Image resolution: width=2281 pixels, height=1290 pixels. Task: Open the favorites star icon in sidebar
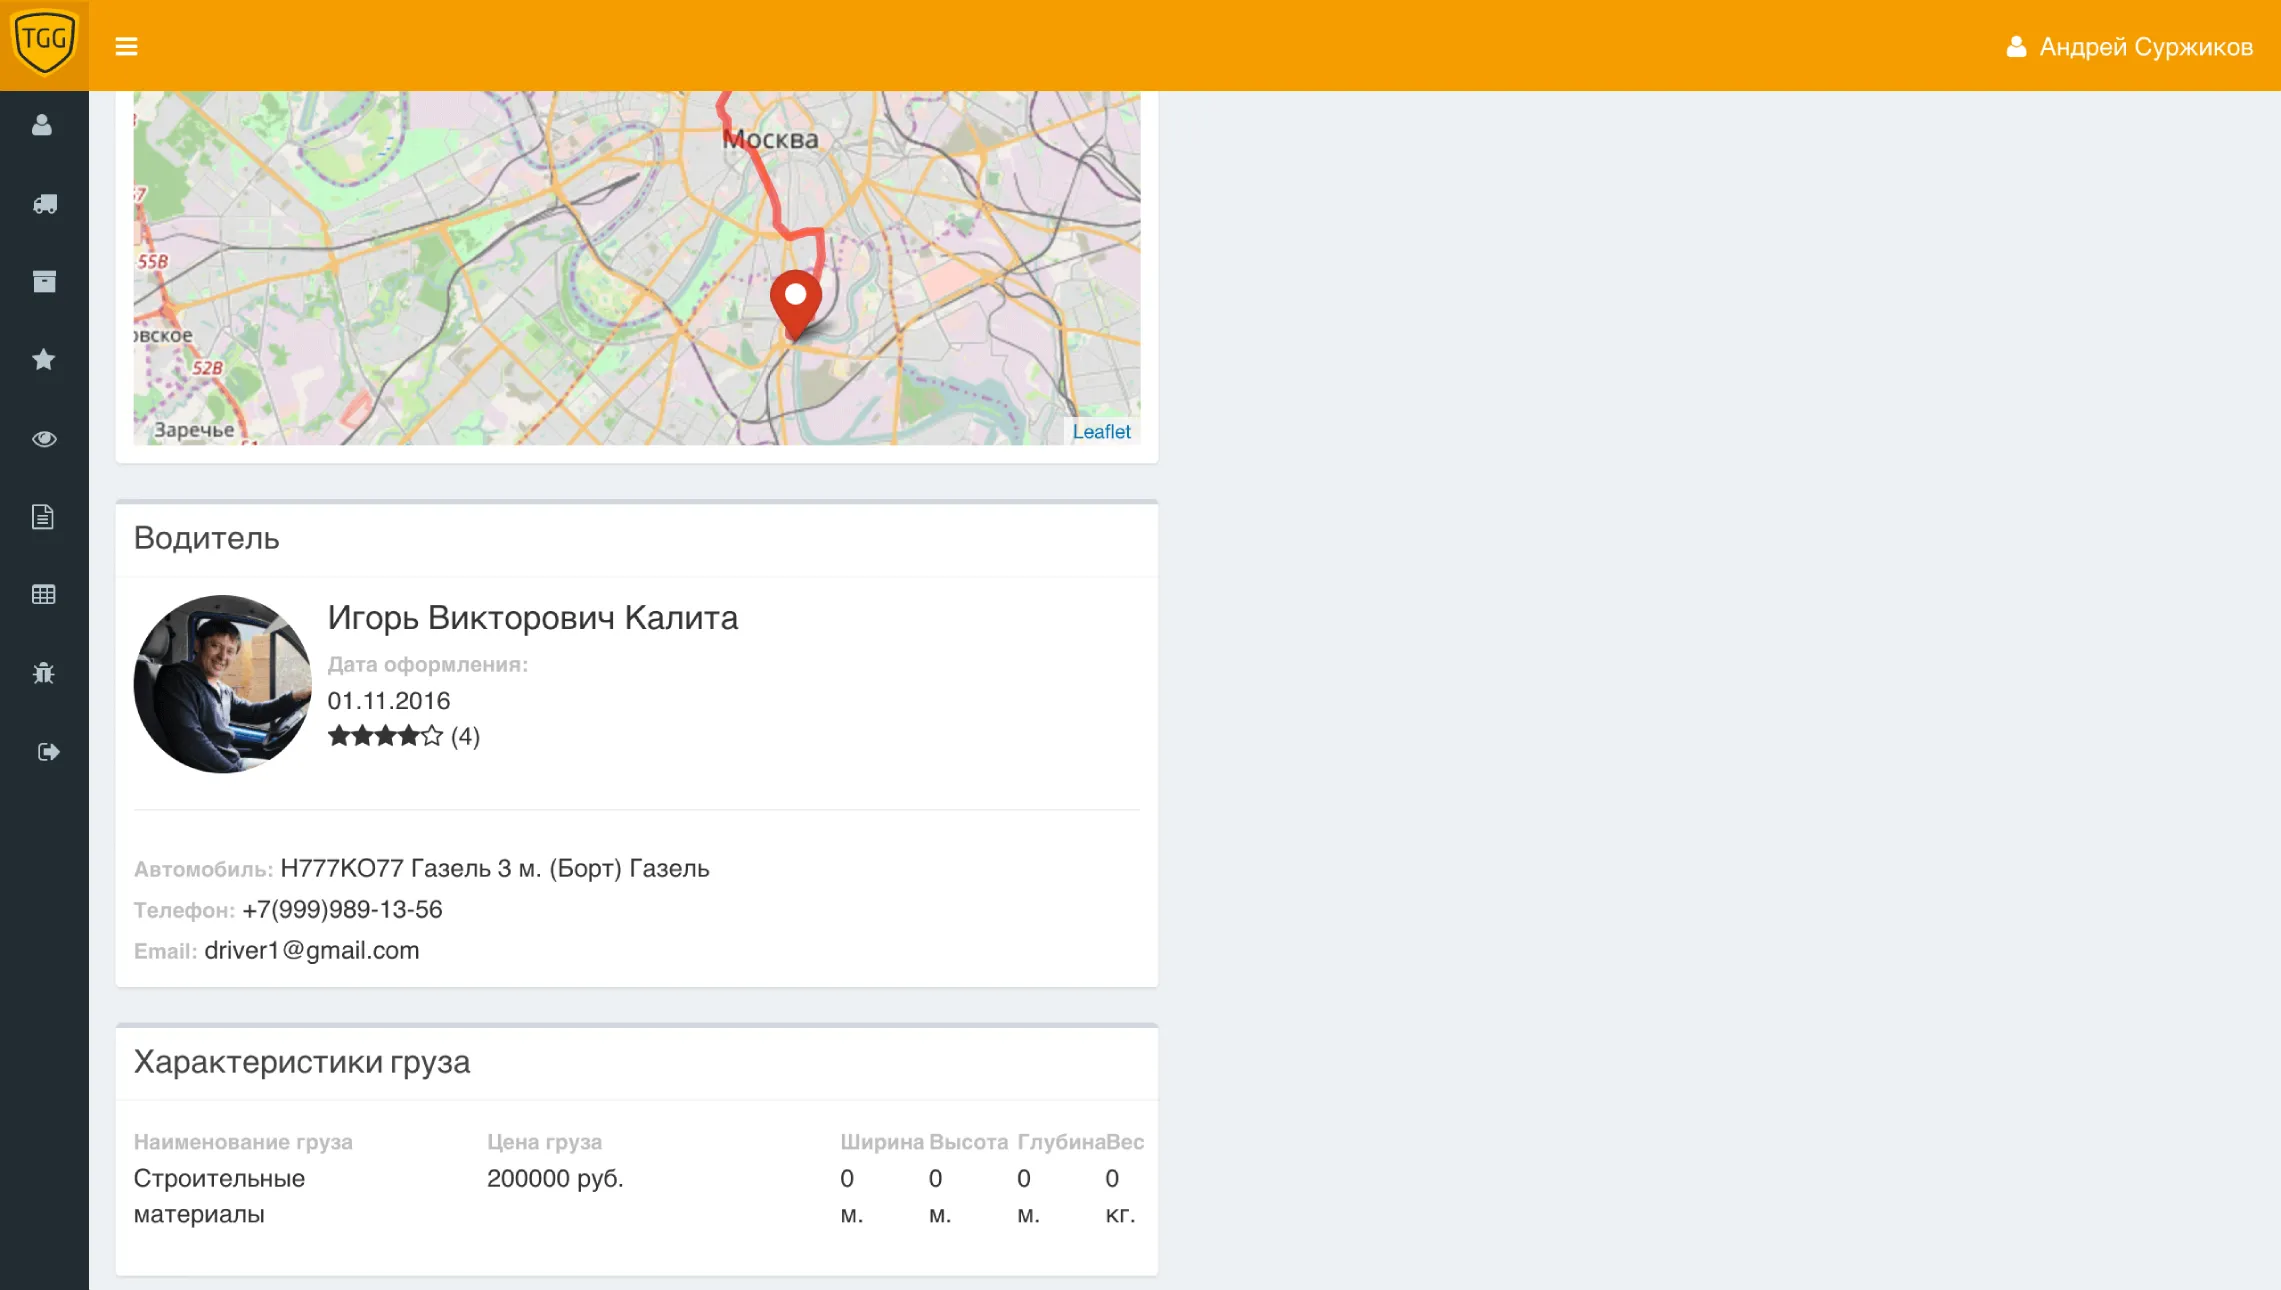click(44, 359)
